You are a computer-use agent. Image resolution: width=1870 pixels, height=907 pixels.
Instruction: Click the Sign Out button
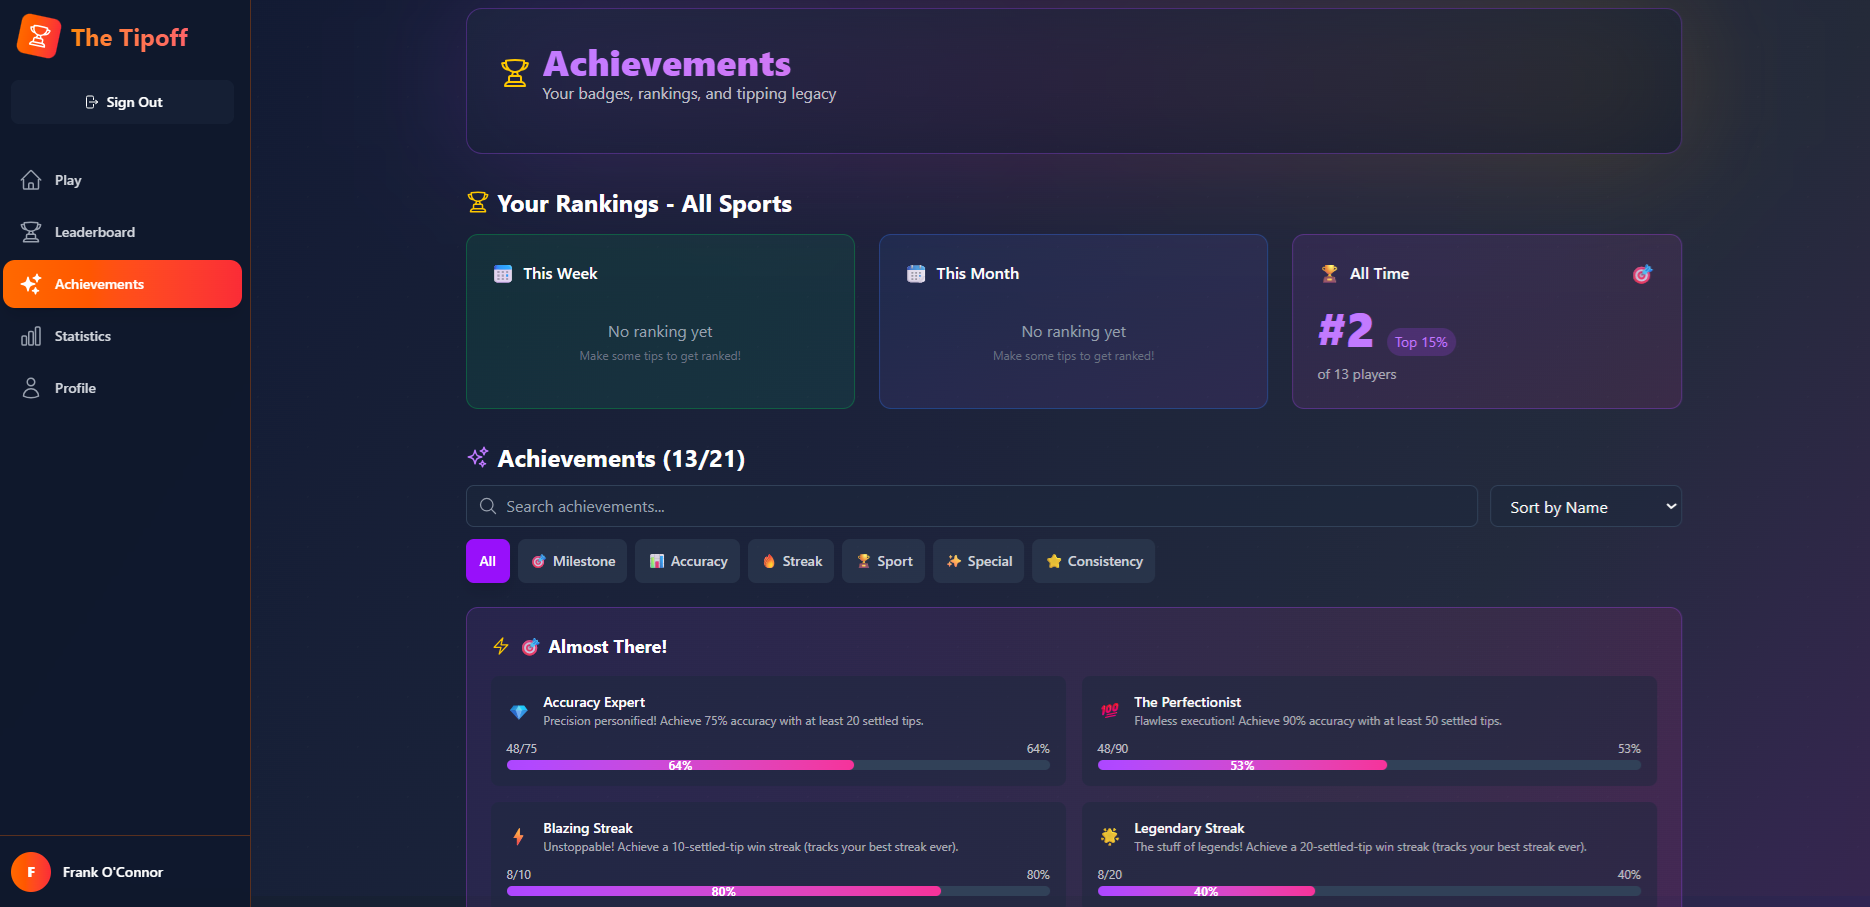123,102
